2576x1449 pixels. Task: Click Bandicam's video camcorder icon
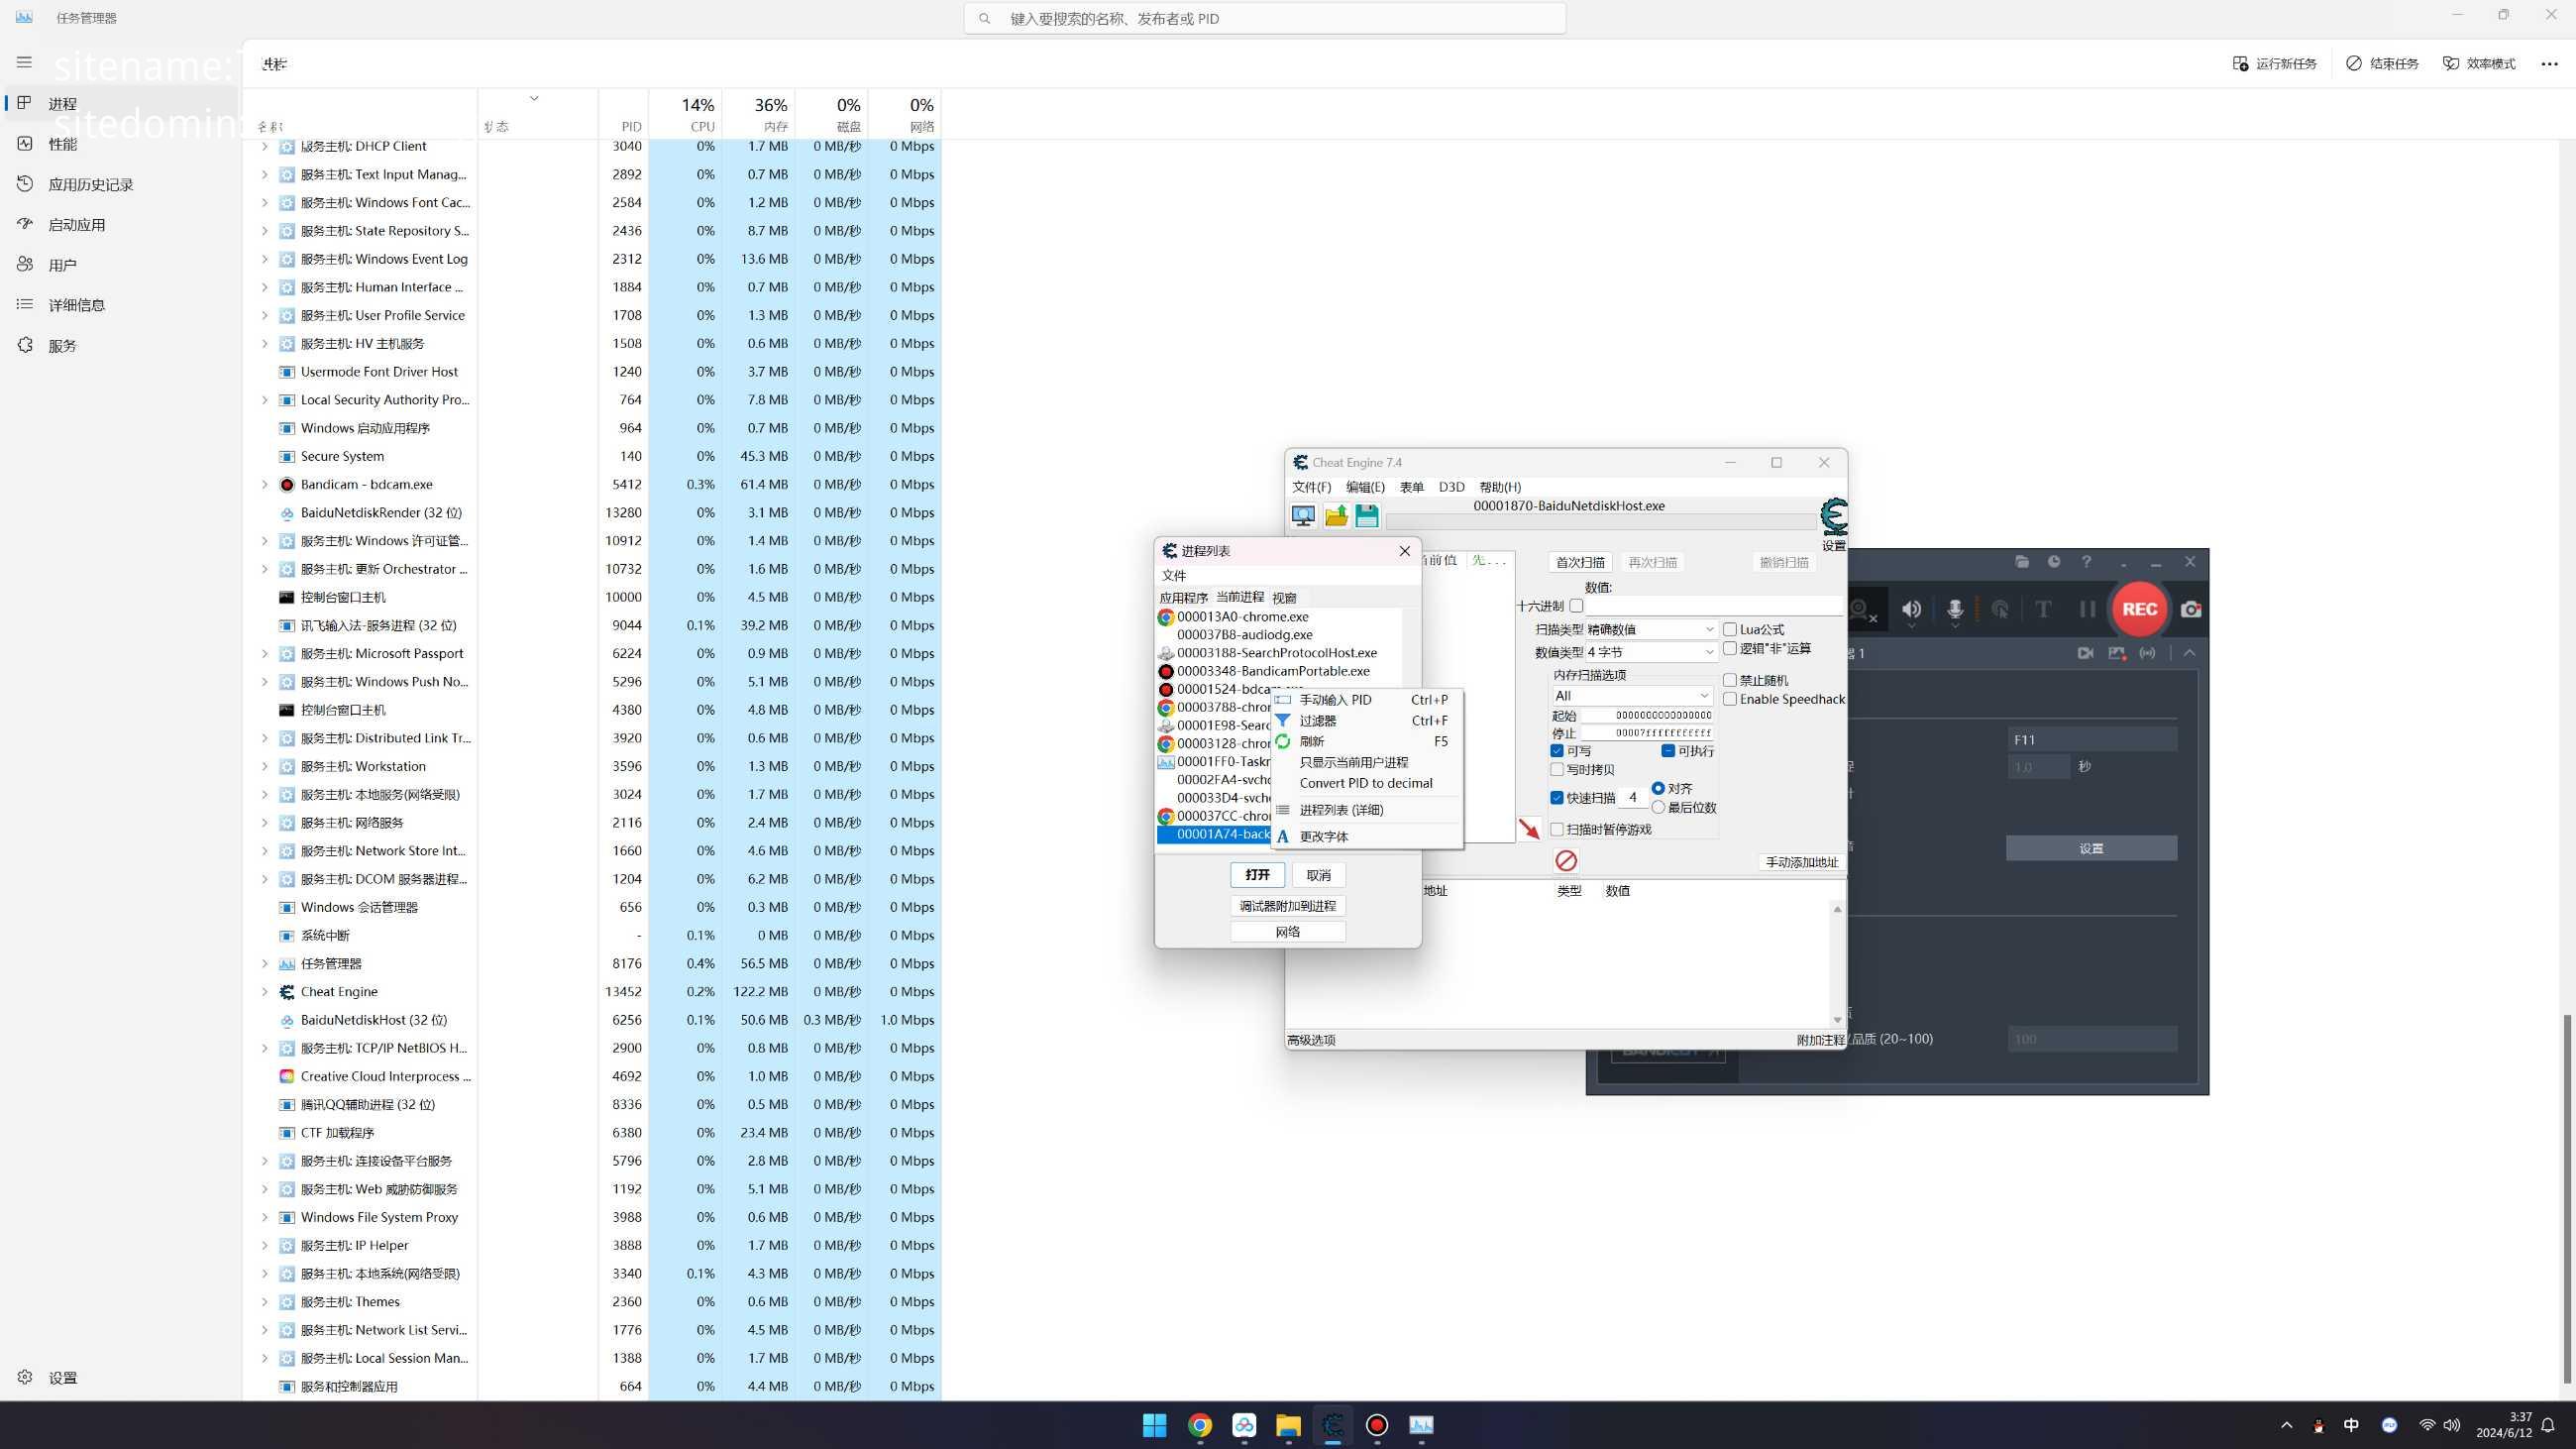[x=2085, y=653]
